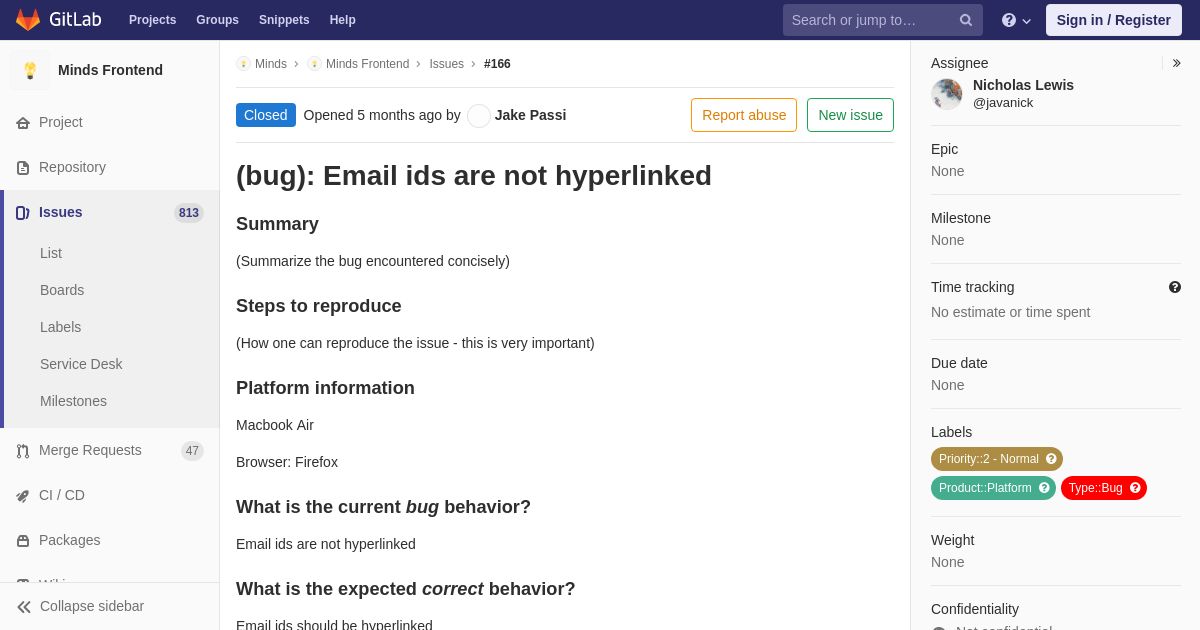Viewport: 1200px width, 630px height.
Task: Open the Issues breadcrumb link
Action: 446,64
